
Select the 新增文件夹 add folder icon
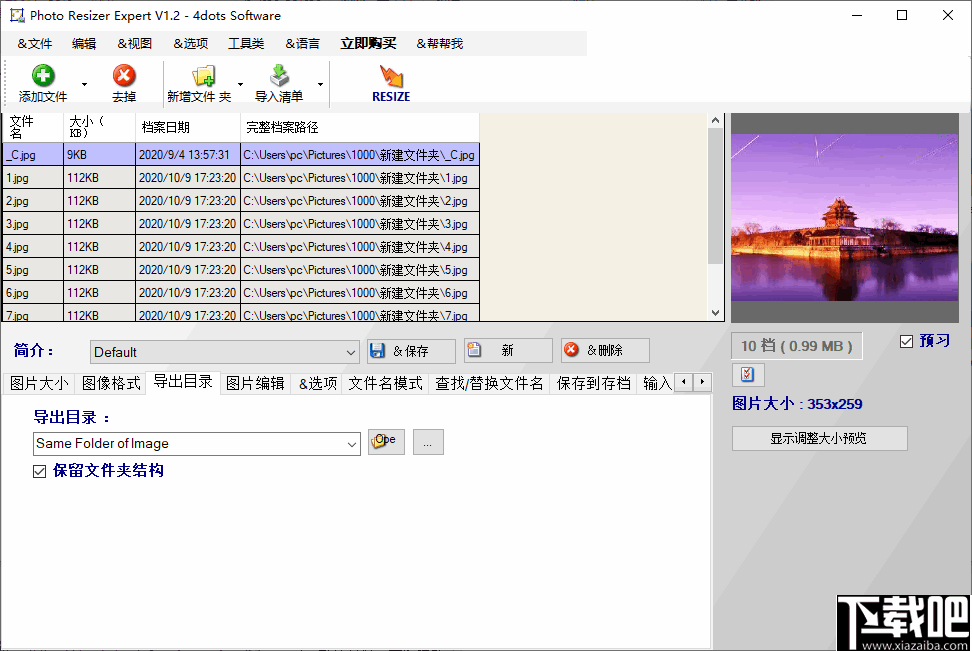[205, 76]
